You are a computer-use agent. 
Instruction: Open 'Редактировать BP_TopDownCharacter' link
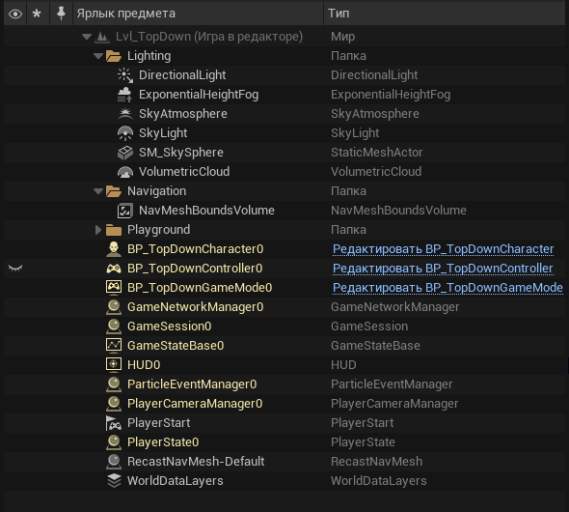[443, 249]
